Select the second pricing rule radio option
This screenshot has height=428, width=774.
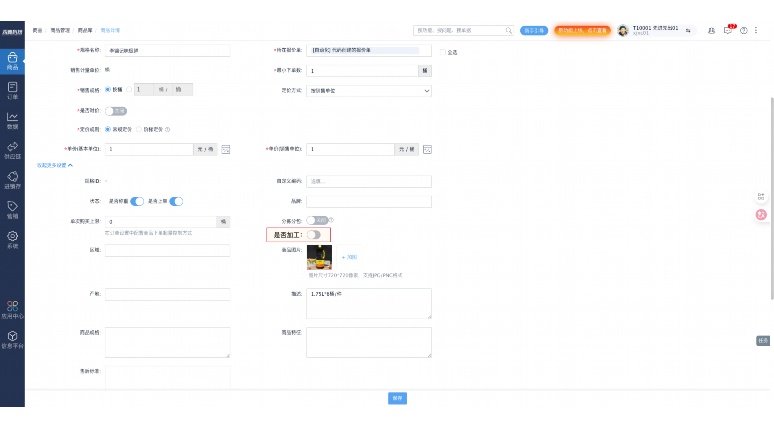click(x=139, y=129)
